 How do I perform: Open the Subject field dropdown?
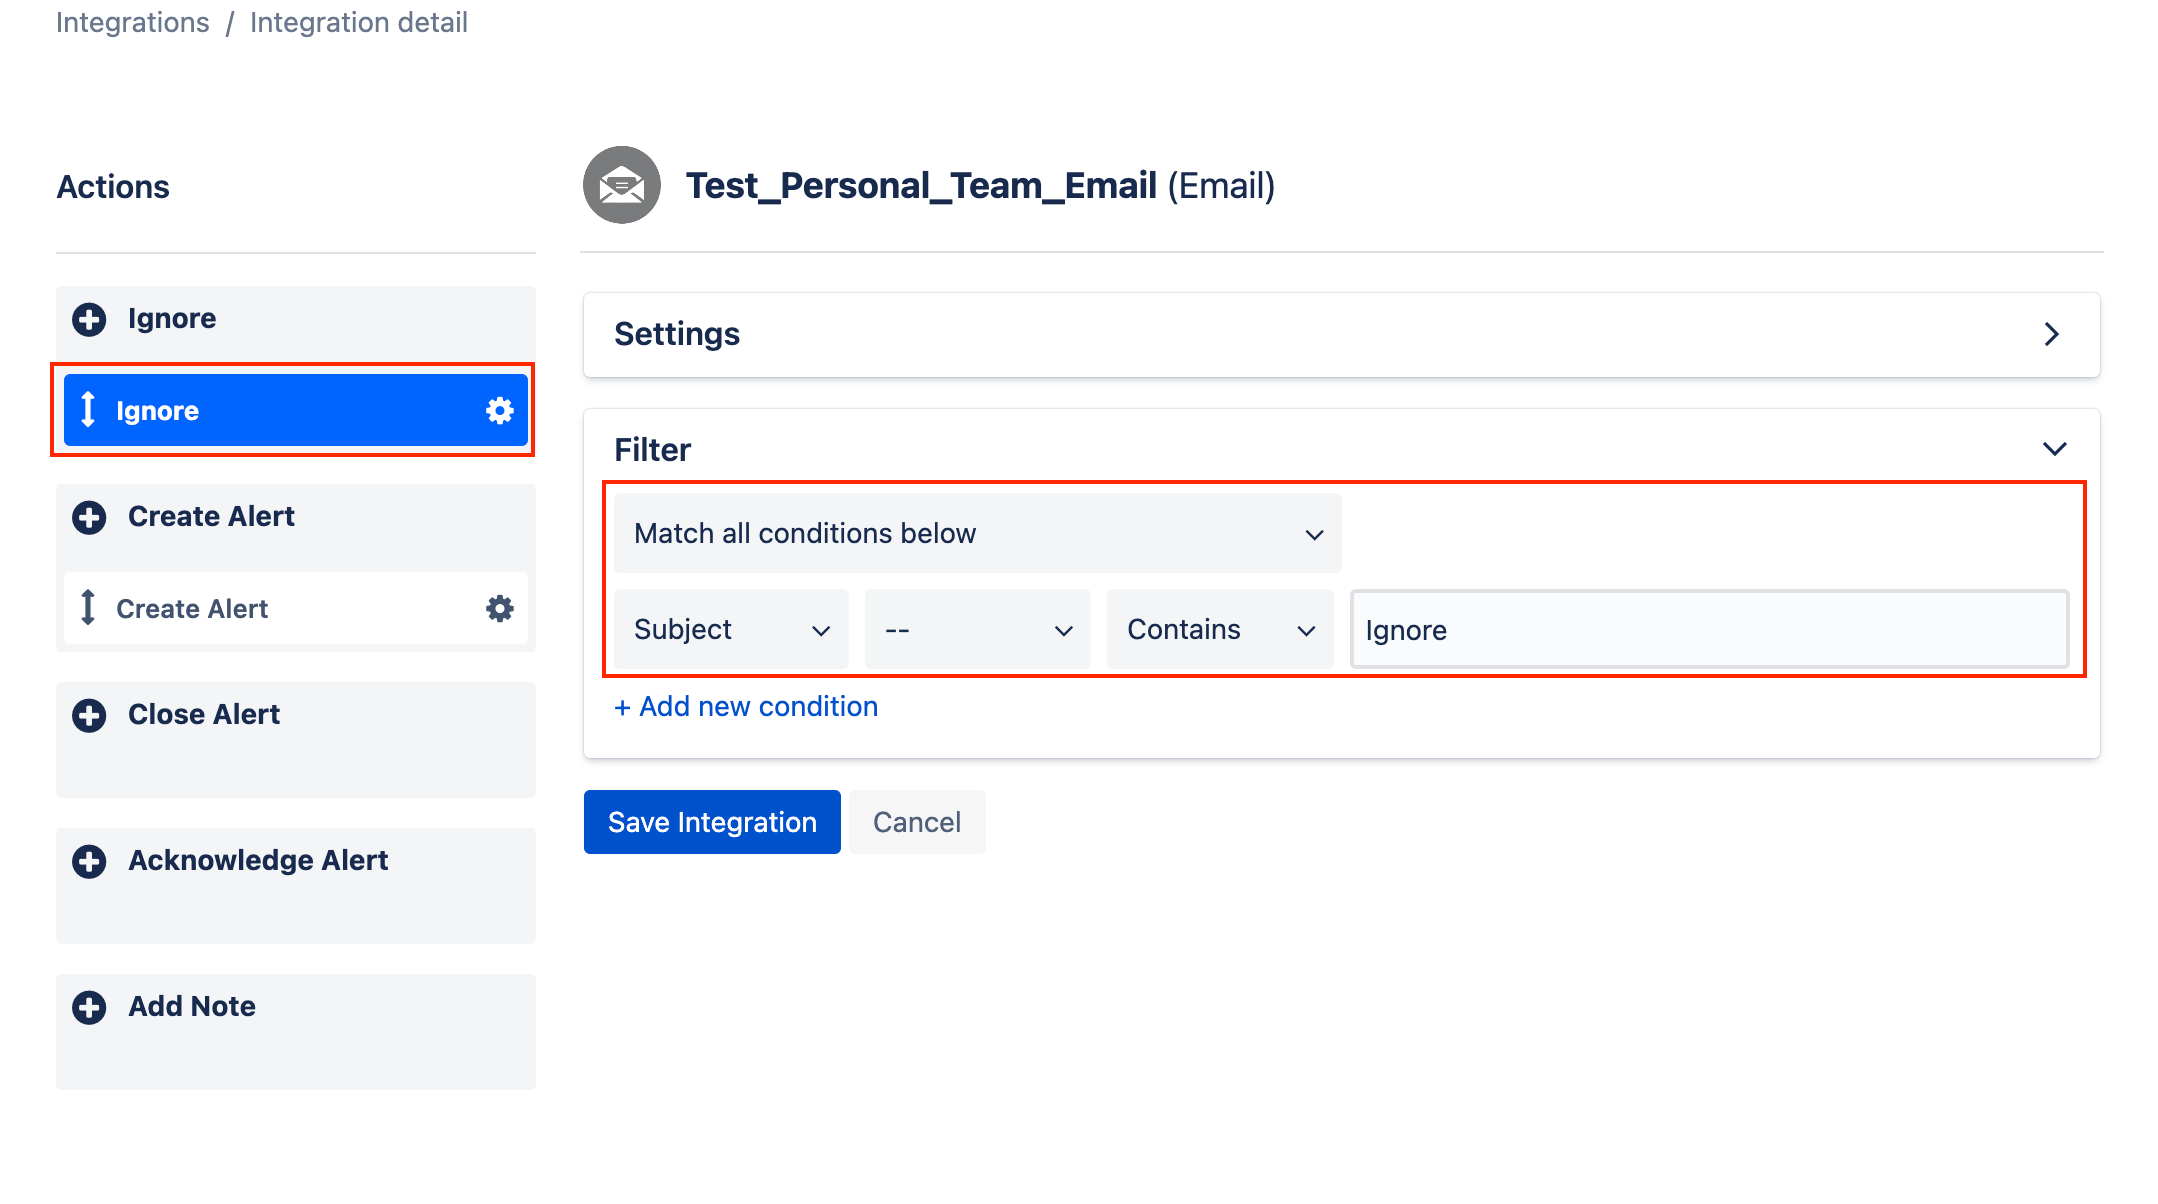(x=732, y=629)
